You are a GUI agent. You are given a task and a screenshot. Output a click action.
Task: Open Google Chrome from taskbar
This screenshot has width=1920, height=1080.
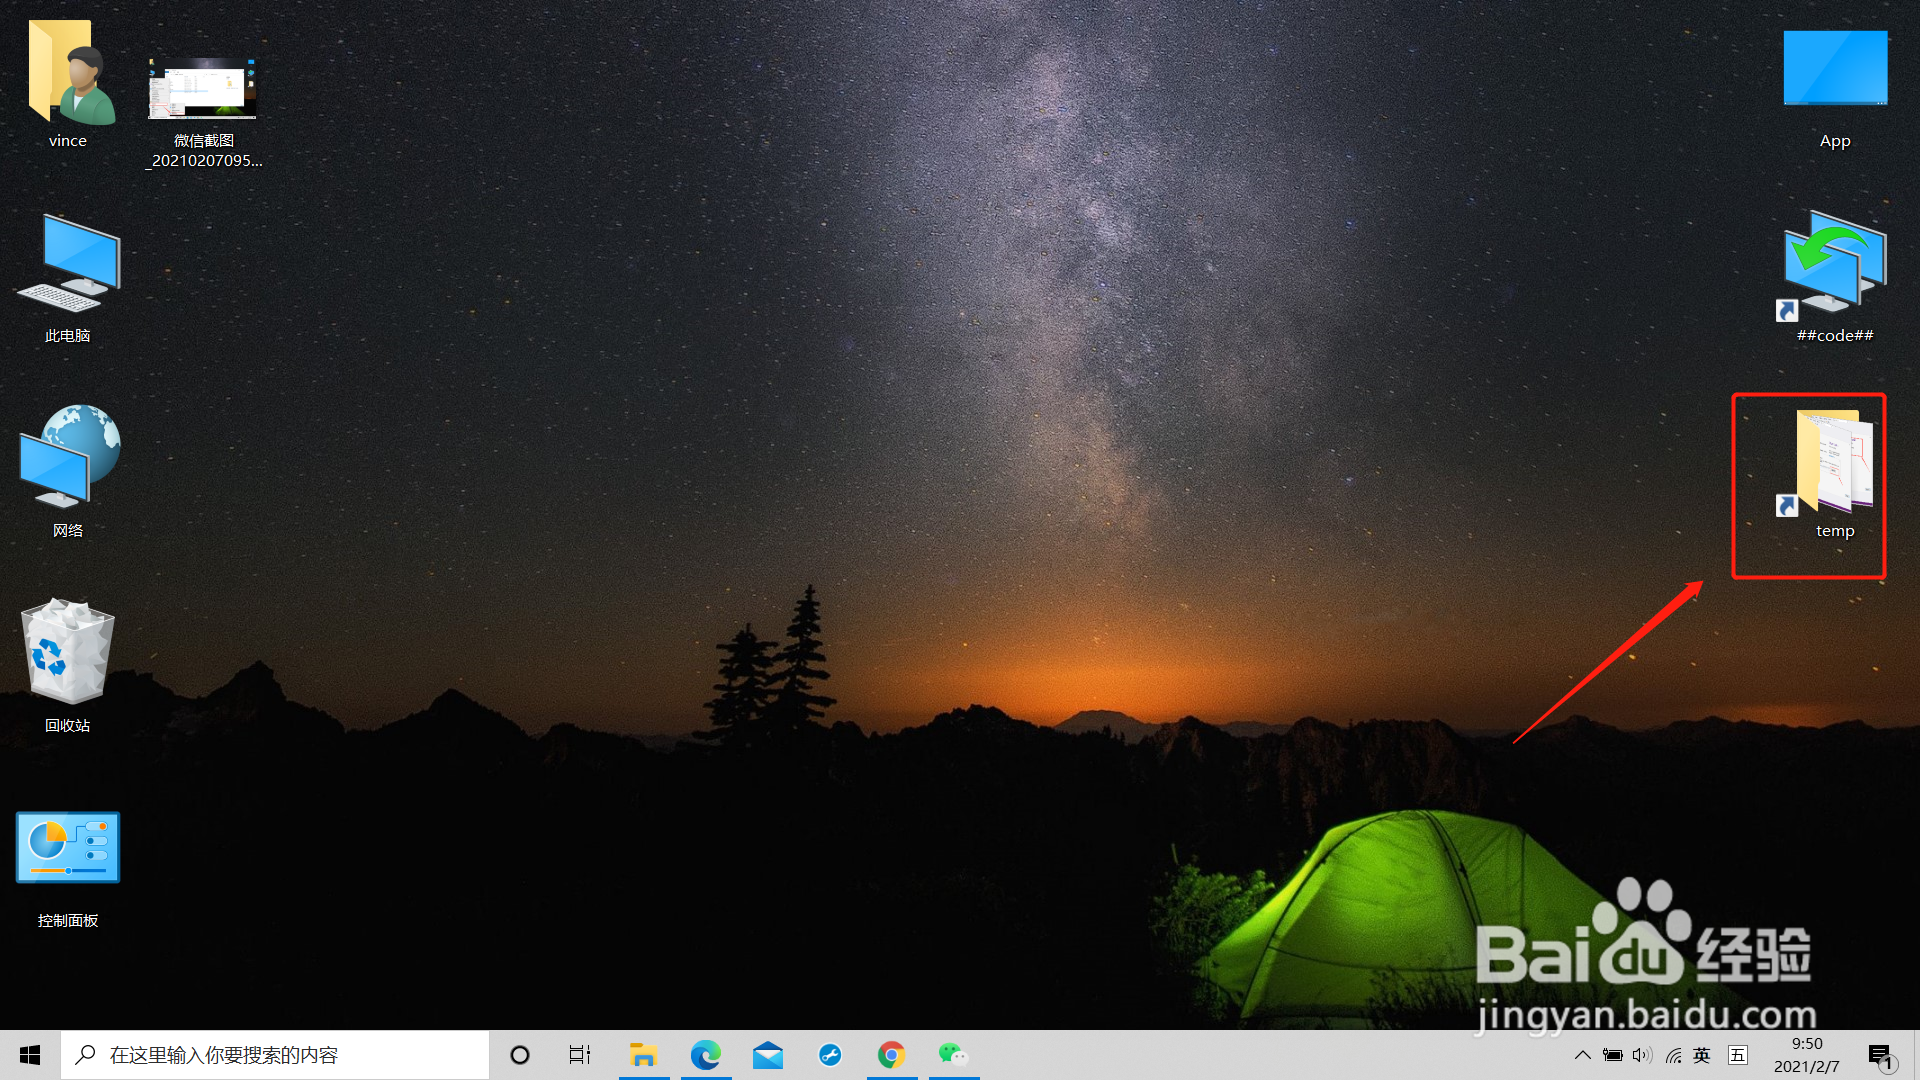click(x=891, y=1055)
